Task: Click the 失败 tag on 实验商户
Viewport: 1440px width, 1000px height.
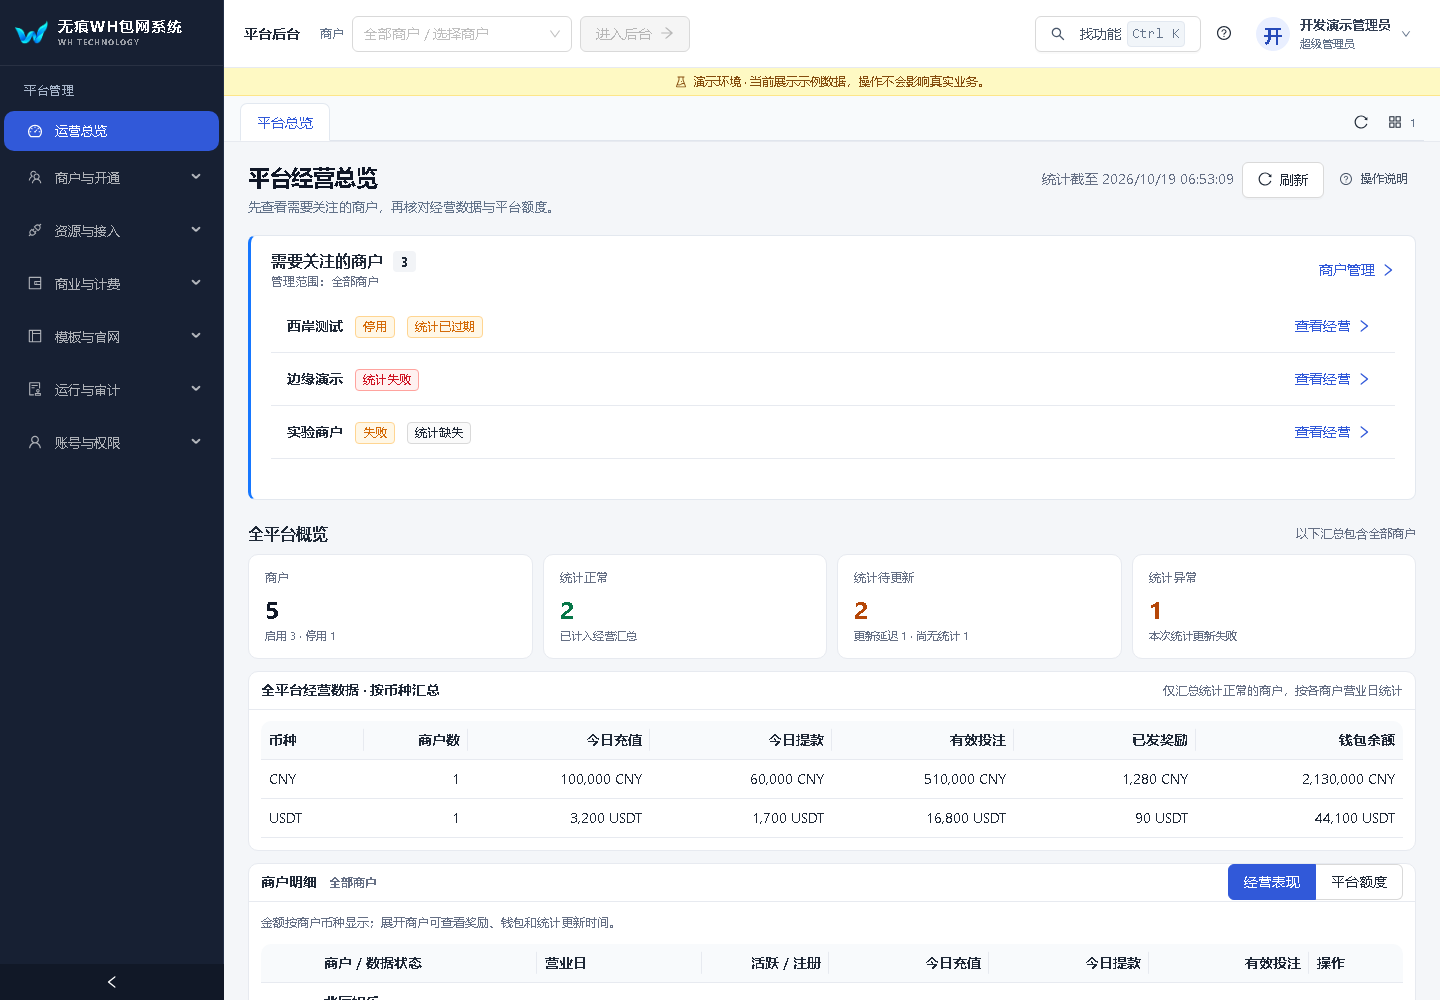Action: [x=375, y=433]
